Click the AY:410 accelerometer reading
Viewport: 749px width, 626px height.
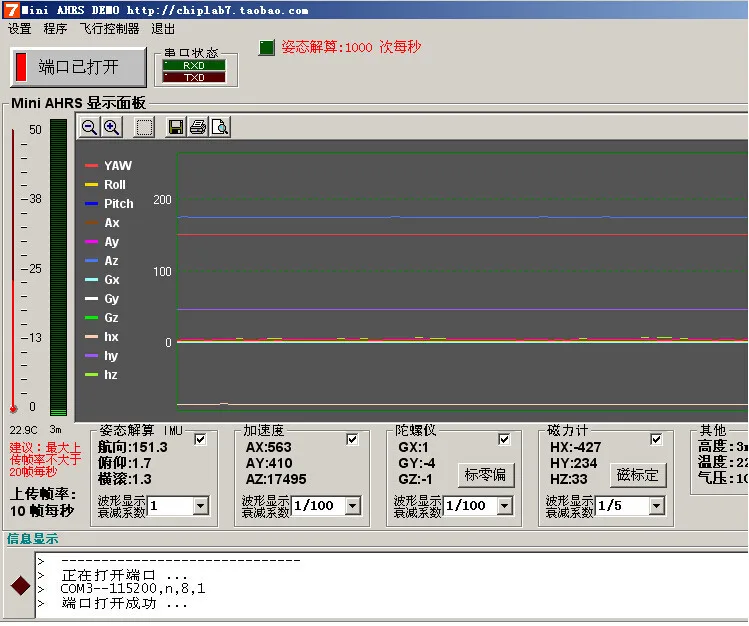(x=269, y=463)
